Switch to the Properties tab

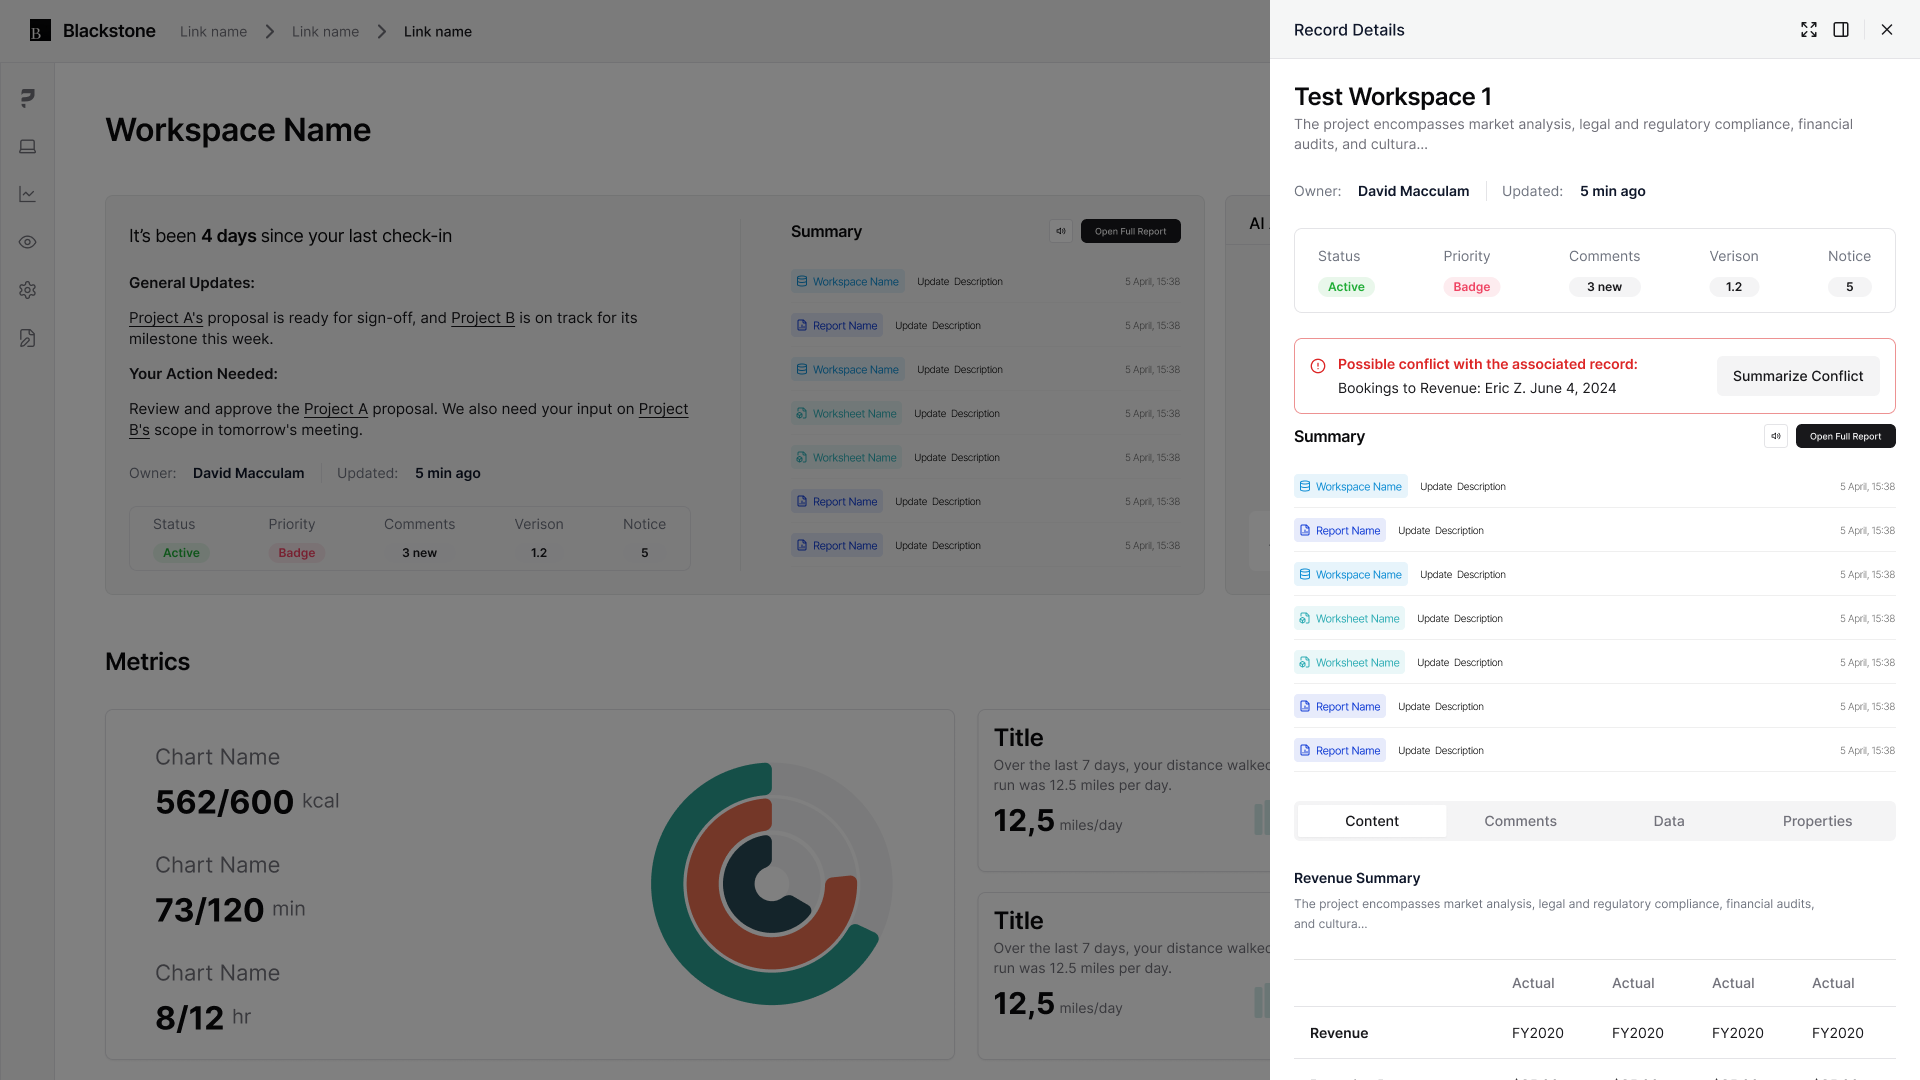tap(1817, 821)
